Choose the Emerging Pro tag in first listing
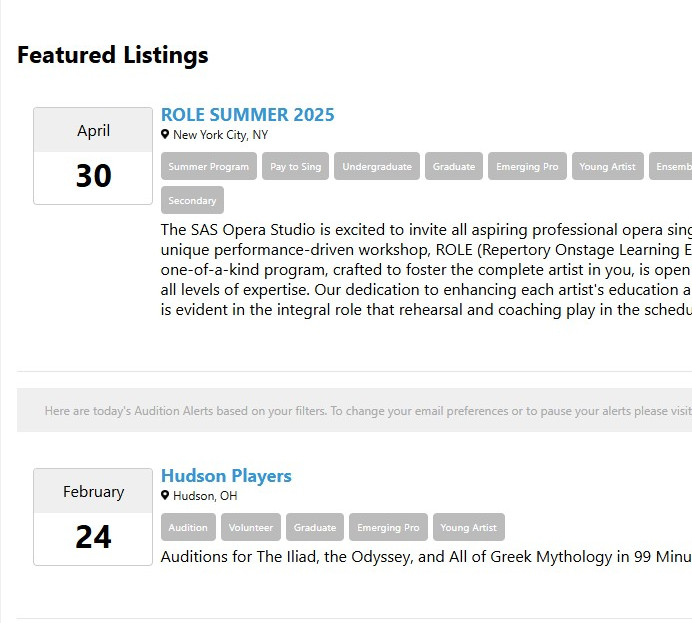 click(527, 166)
